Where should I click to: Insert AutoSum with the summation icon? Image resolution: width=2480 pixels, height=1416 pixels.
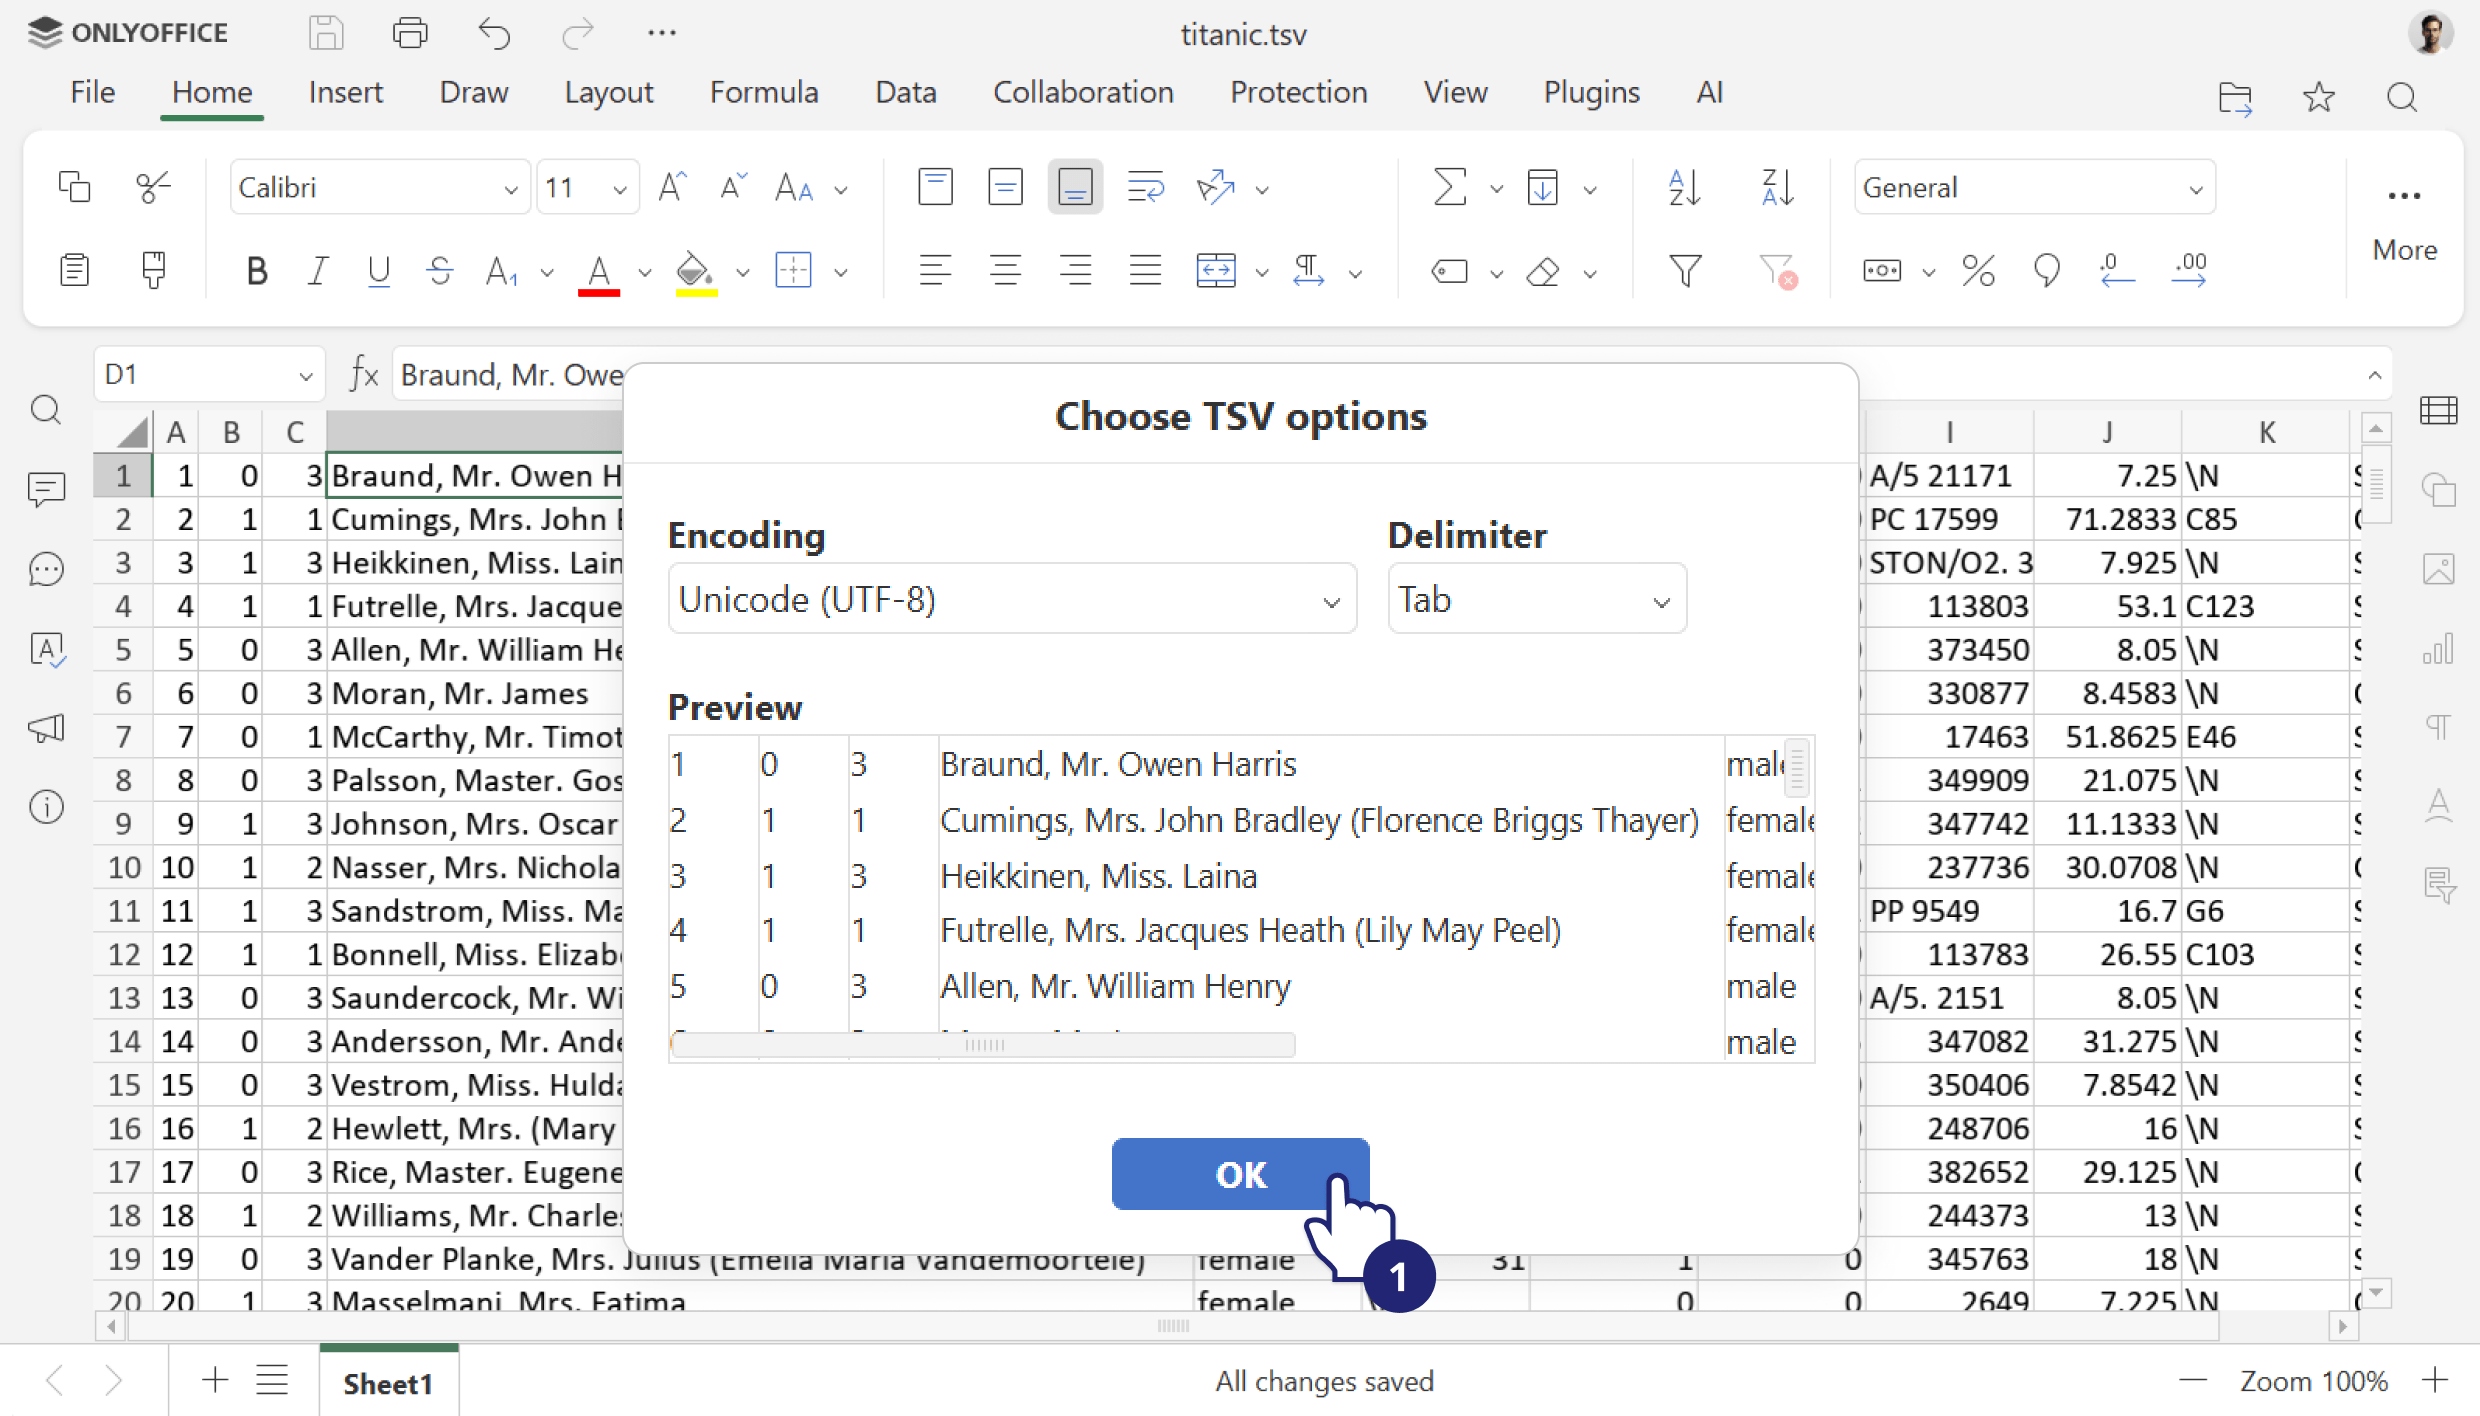click(1449, 186)
